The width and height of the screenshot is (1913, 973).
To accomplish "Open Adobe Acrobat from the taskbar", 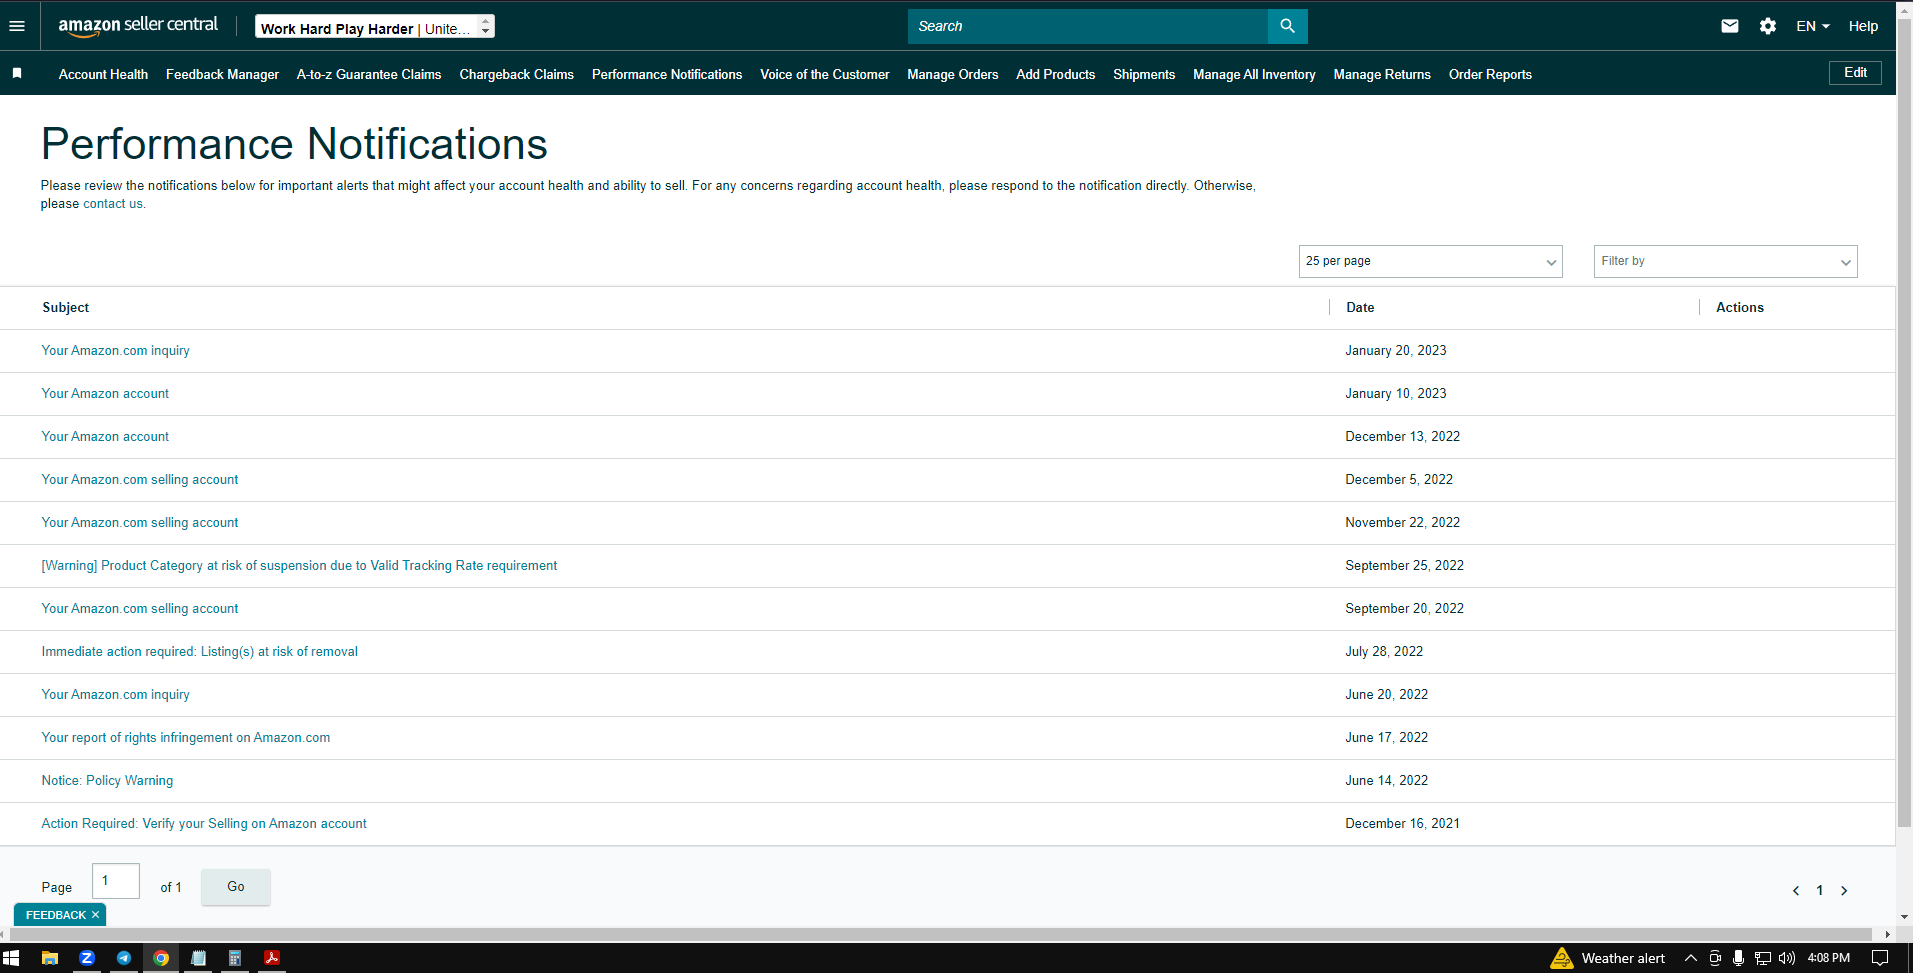I will (271, 958).
